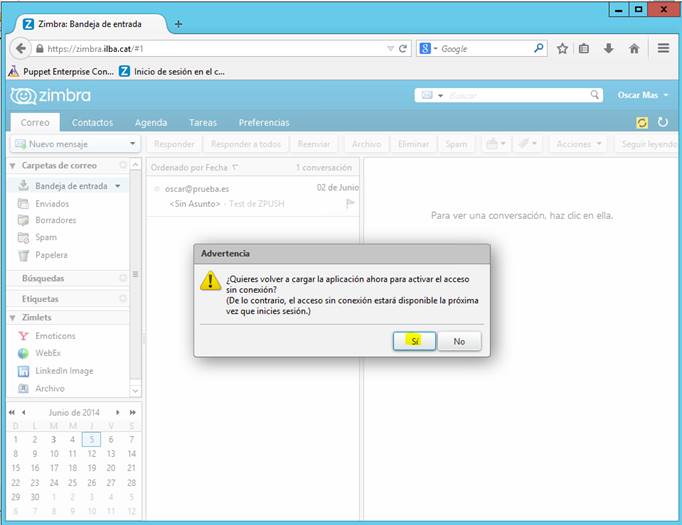Click the Responder toolbar button
Screen dimensions: 682x525
[174, 144]
